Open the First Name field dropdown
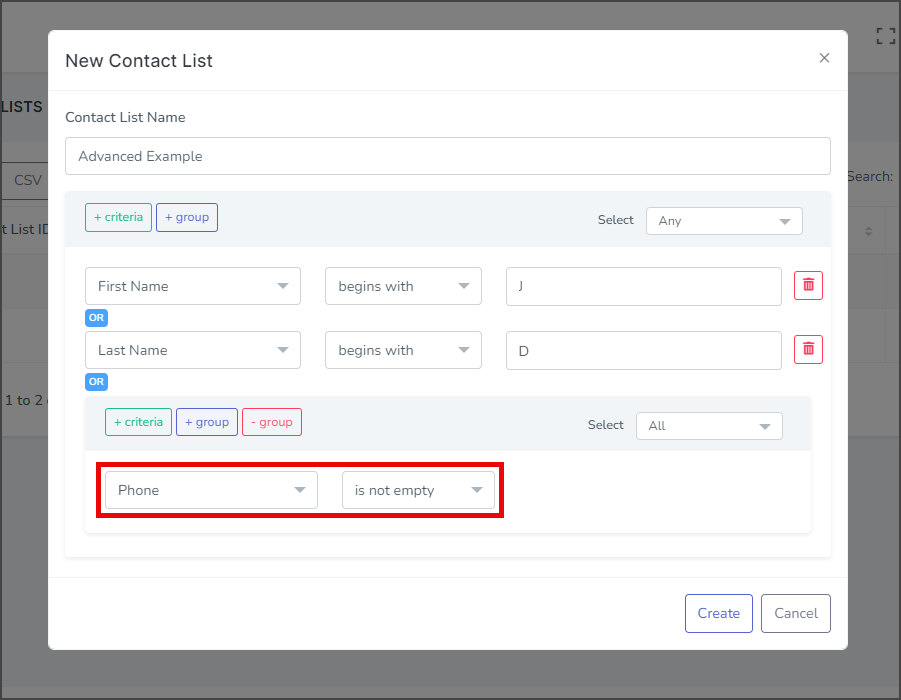 coord(193,286)
